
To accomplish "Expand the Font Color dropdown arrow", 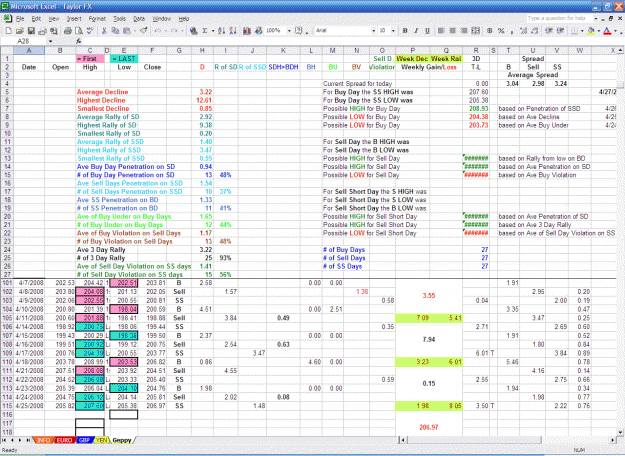I will point(615,31).
